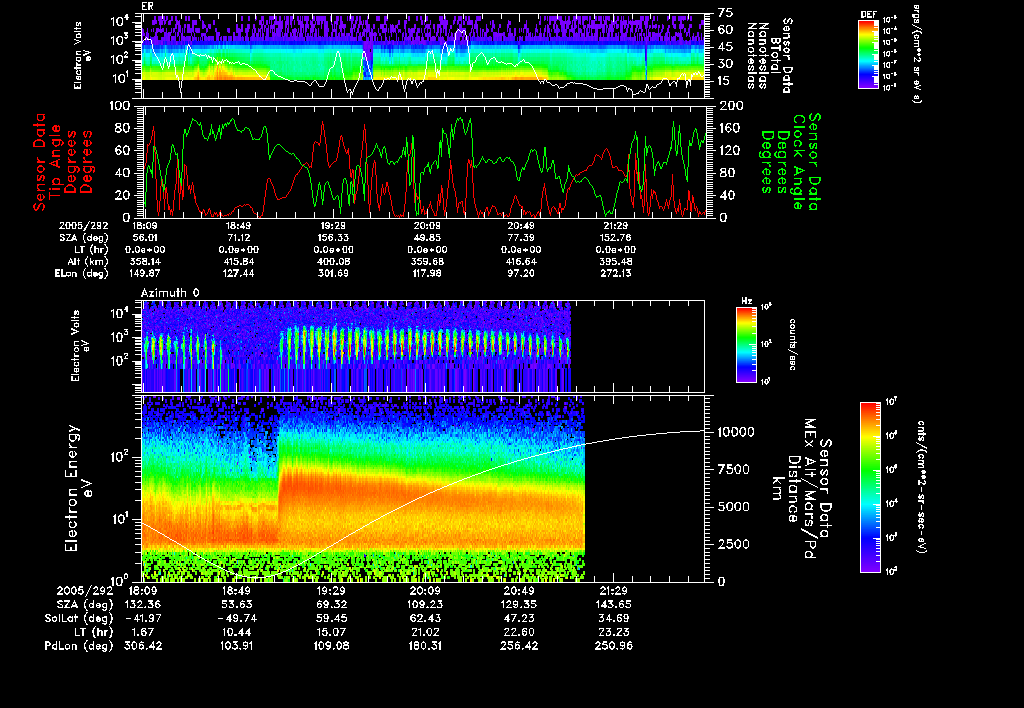The height and width of the screenshot is (708, 1024).
Task: Select local time value 23.23
Action: point(613,632)
